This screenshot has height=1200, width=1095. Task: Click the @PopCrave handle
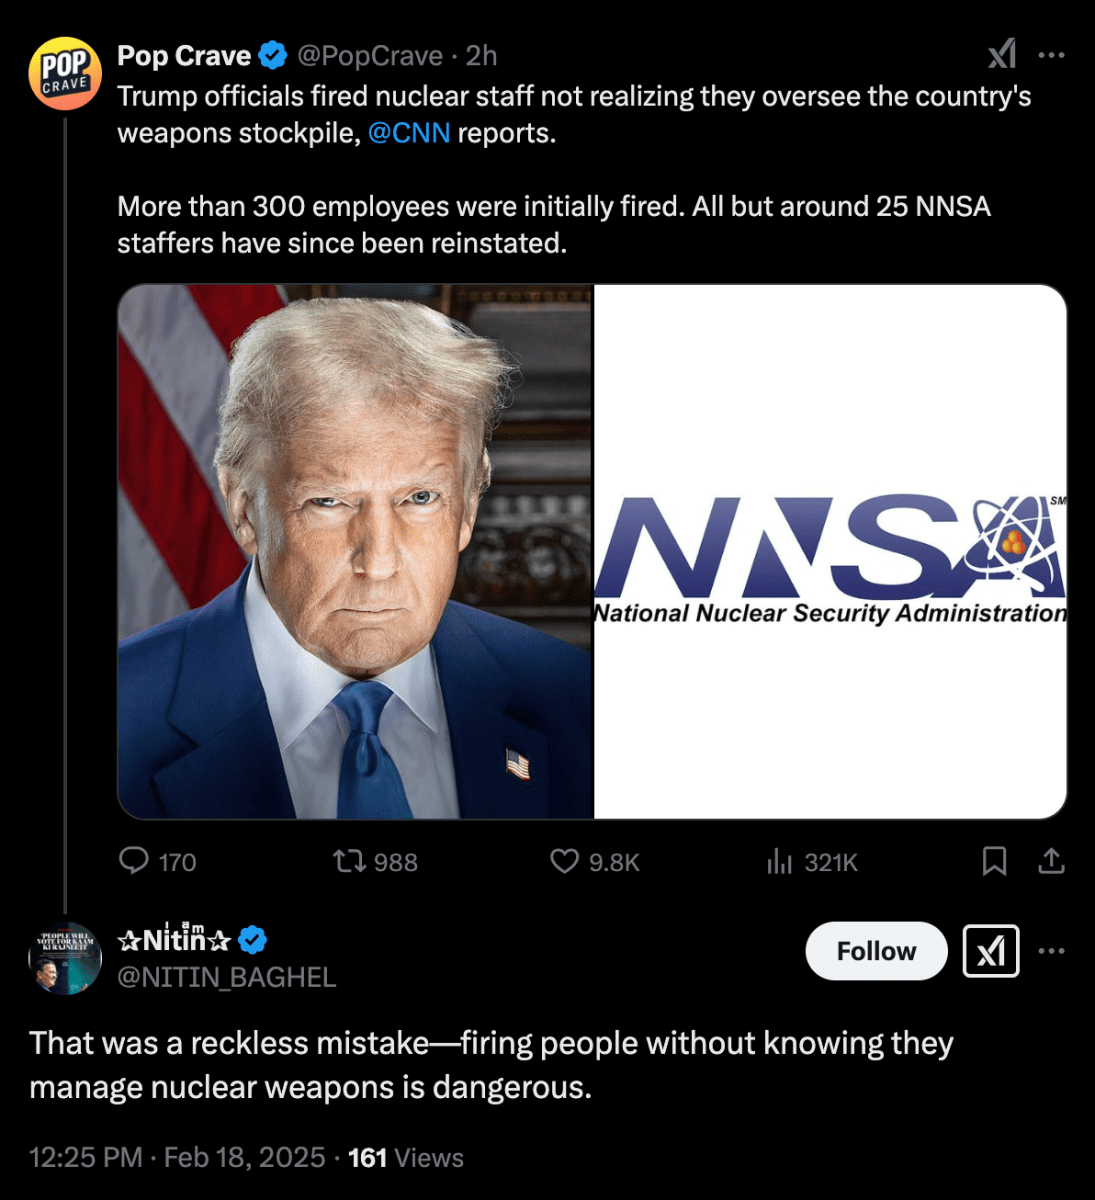tap(370, 56)
